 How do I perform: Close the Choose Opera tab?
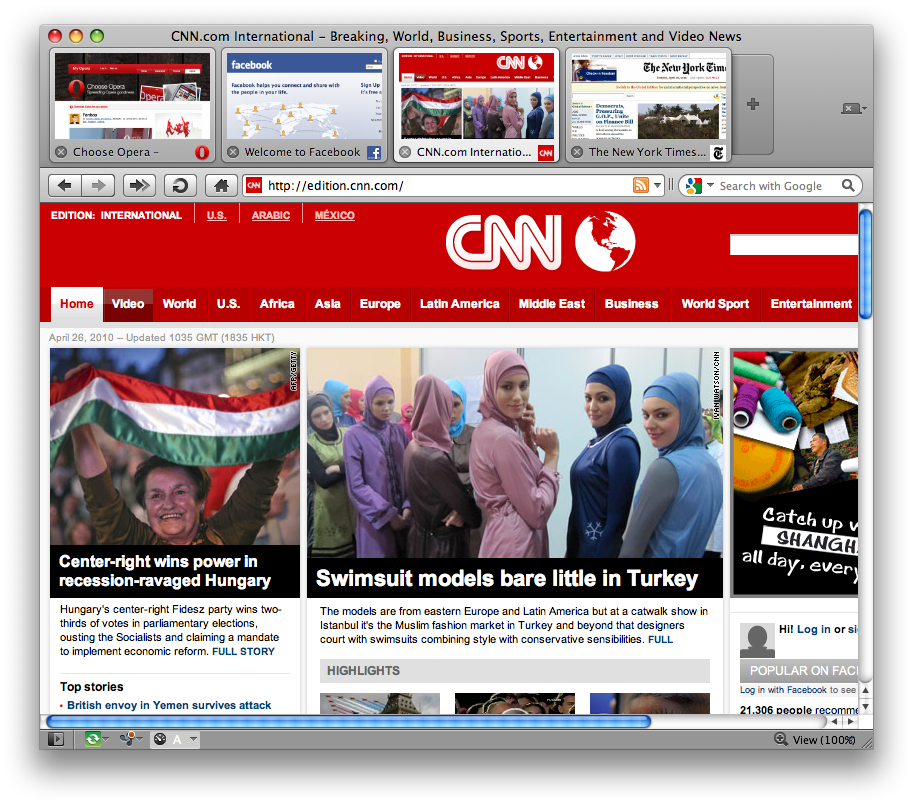click(x=61, y=152)
